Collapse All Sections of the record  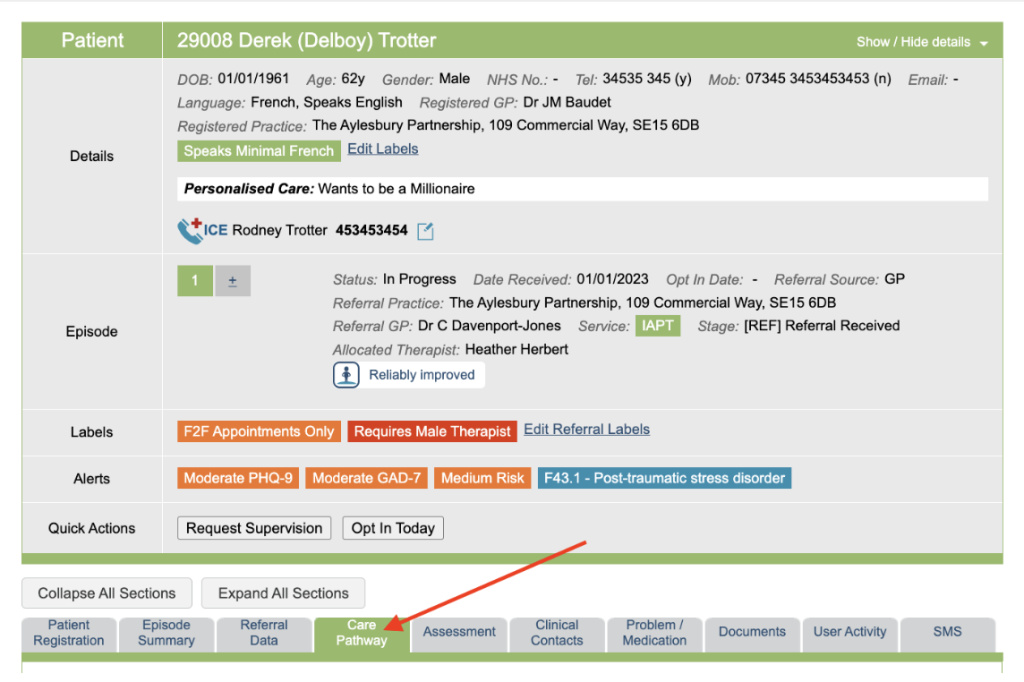pyautogui.click(x=107, y=593)
